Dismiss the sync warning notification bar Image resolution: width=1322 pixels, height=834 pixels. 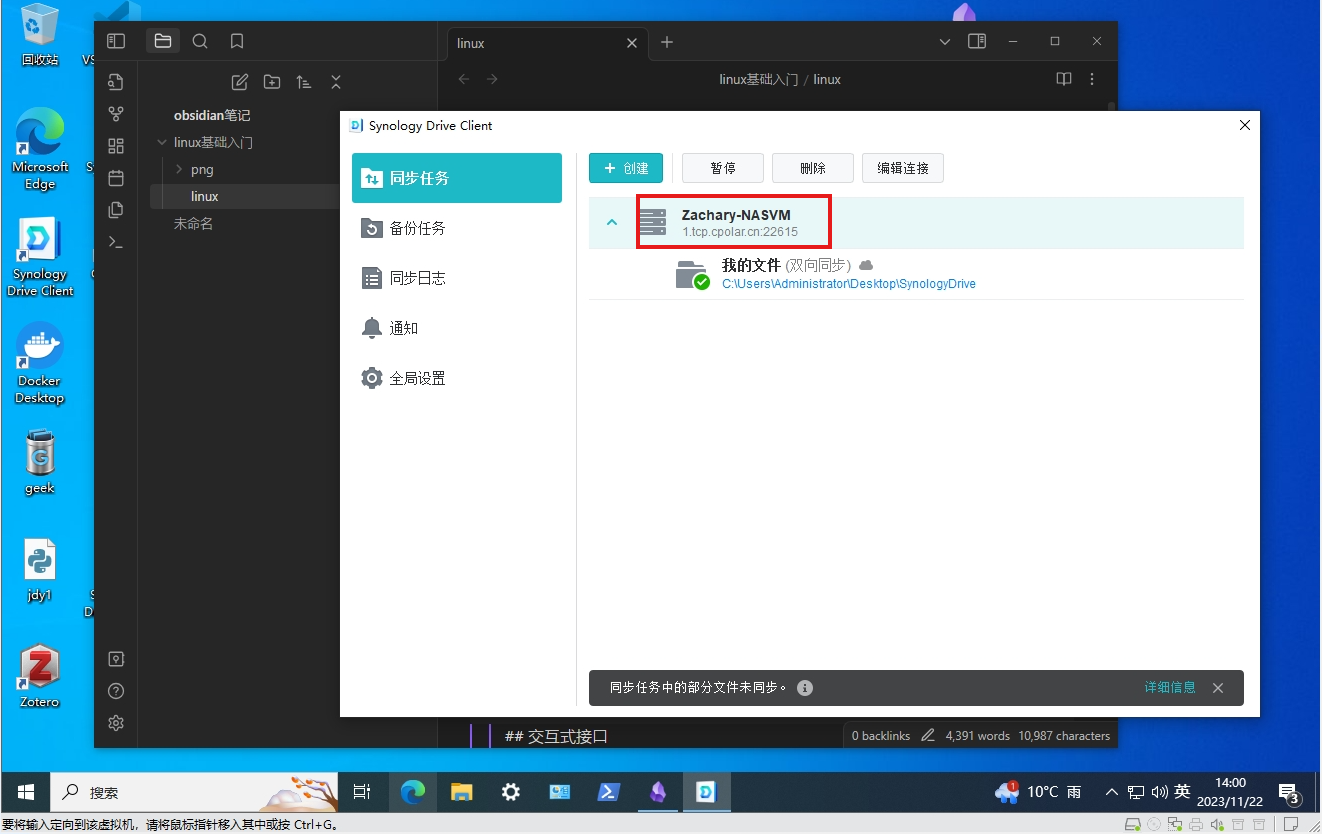[1218, 688]
